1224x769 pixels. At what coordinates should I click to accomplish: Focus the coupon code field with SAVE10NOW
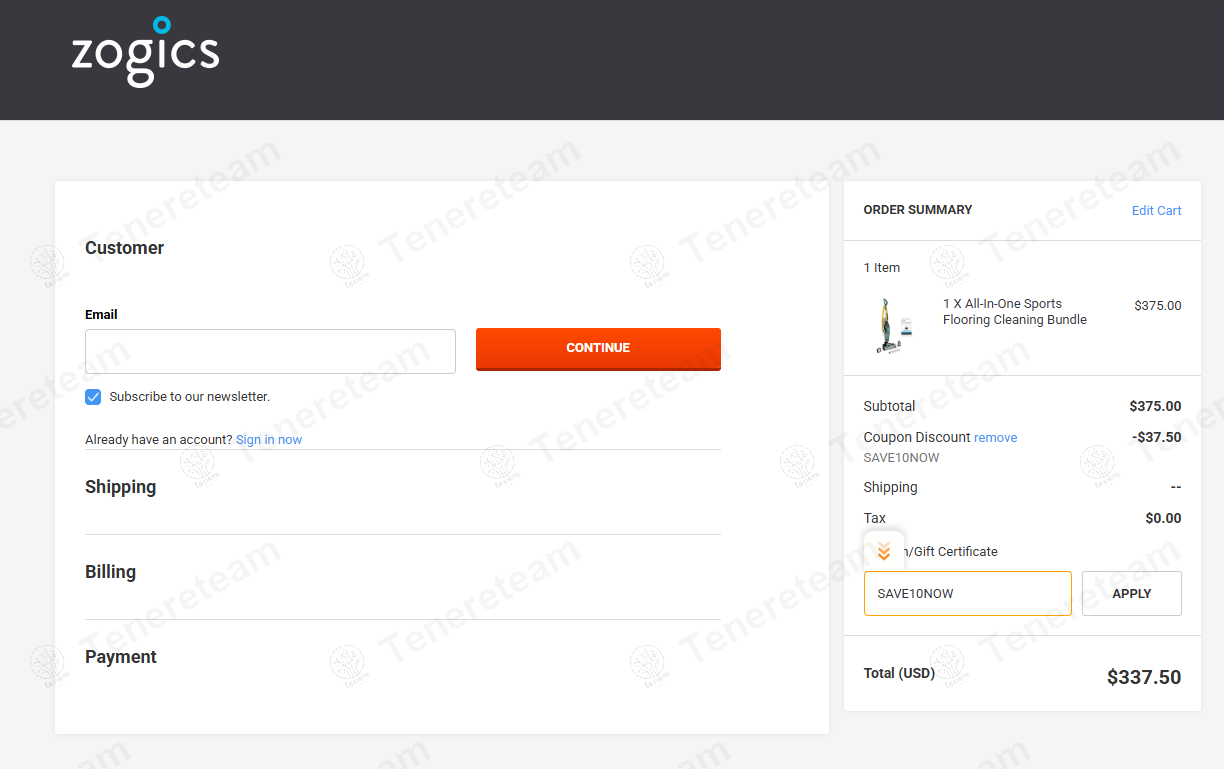pos(968,594)
